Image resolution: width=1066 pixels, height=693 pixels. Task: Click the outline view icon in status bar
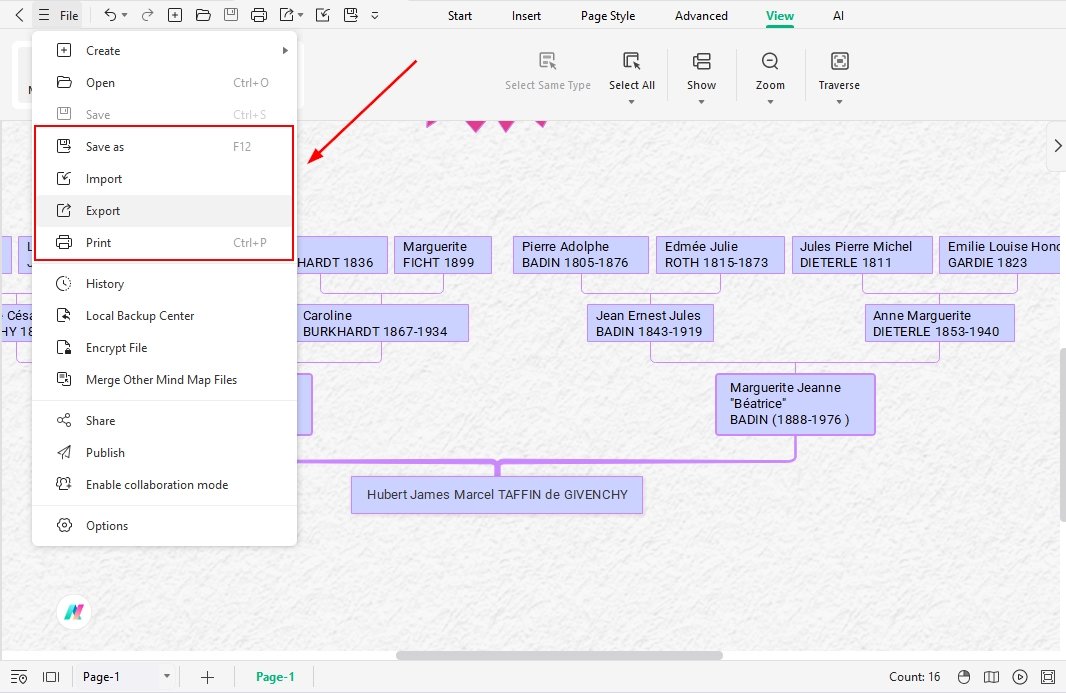click(x=19, y=677)
